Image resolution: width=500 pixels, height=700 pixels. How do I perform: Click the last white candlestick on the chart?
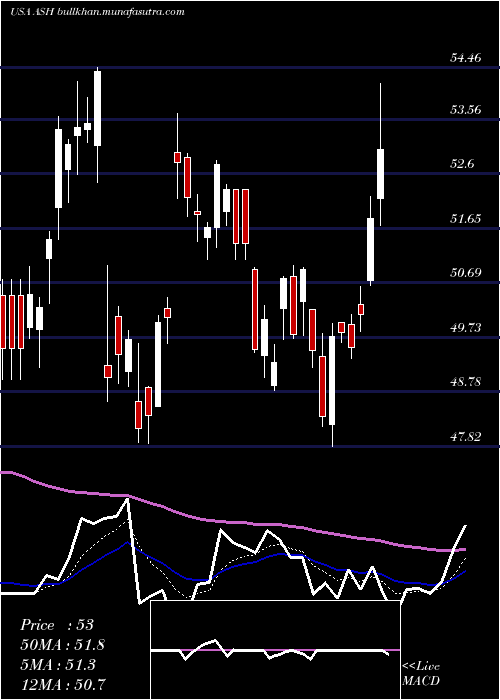(380, 174)
